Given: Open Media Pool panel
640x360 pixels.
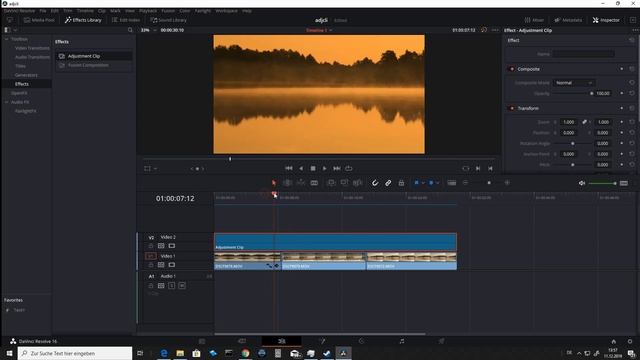Looking at the screenshot, I should (x=39, y=20).
